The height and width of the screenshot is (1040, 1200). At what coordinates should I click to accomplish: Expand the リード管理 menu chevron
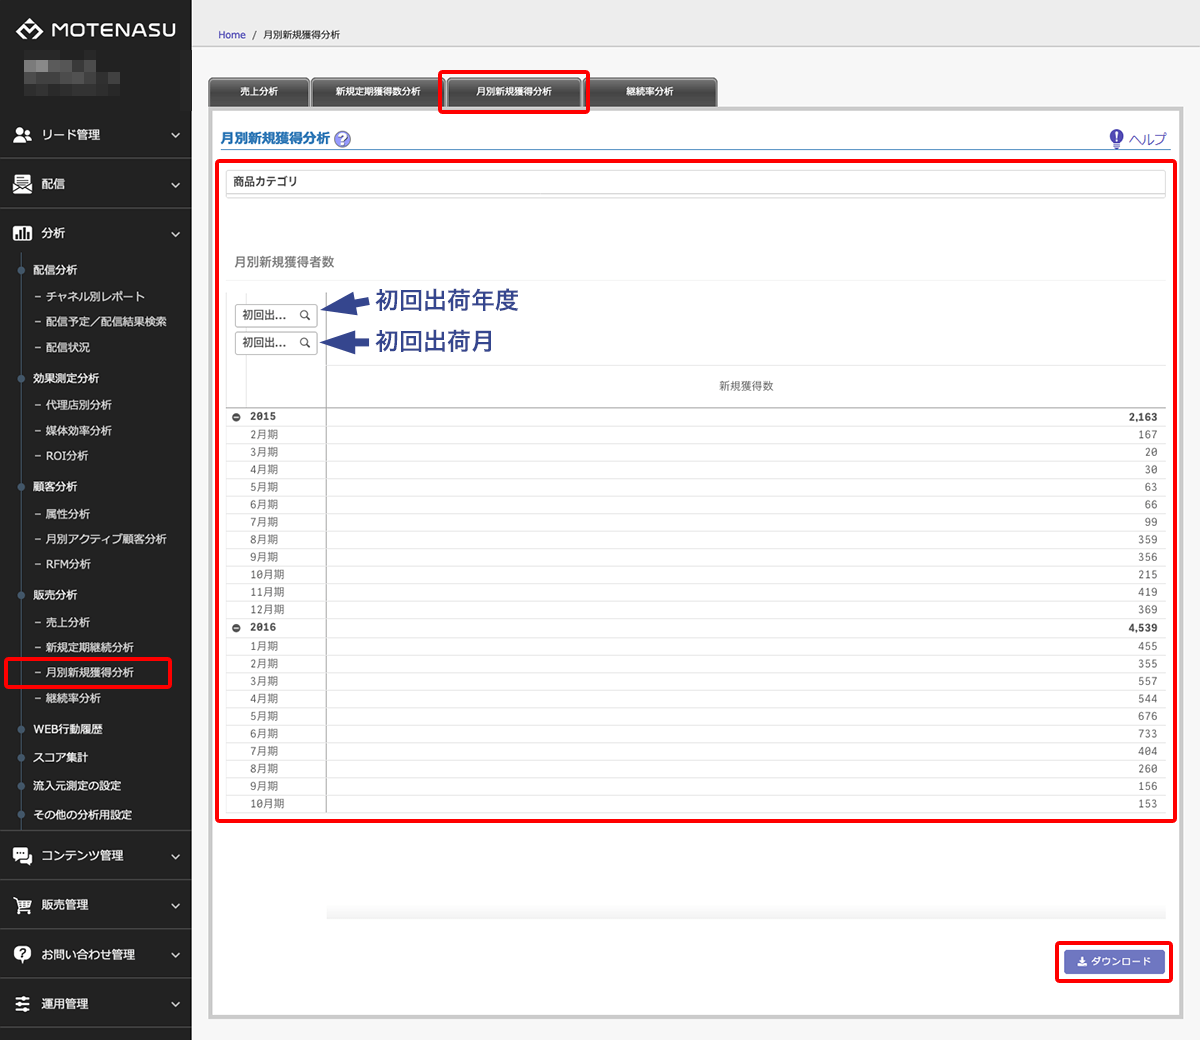point(175,135)
